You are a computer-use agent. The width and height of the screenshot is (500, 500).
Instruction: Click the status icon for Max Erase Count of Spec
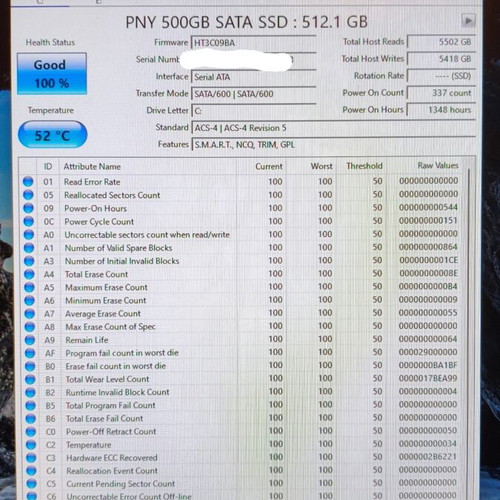[30, 327]
